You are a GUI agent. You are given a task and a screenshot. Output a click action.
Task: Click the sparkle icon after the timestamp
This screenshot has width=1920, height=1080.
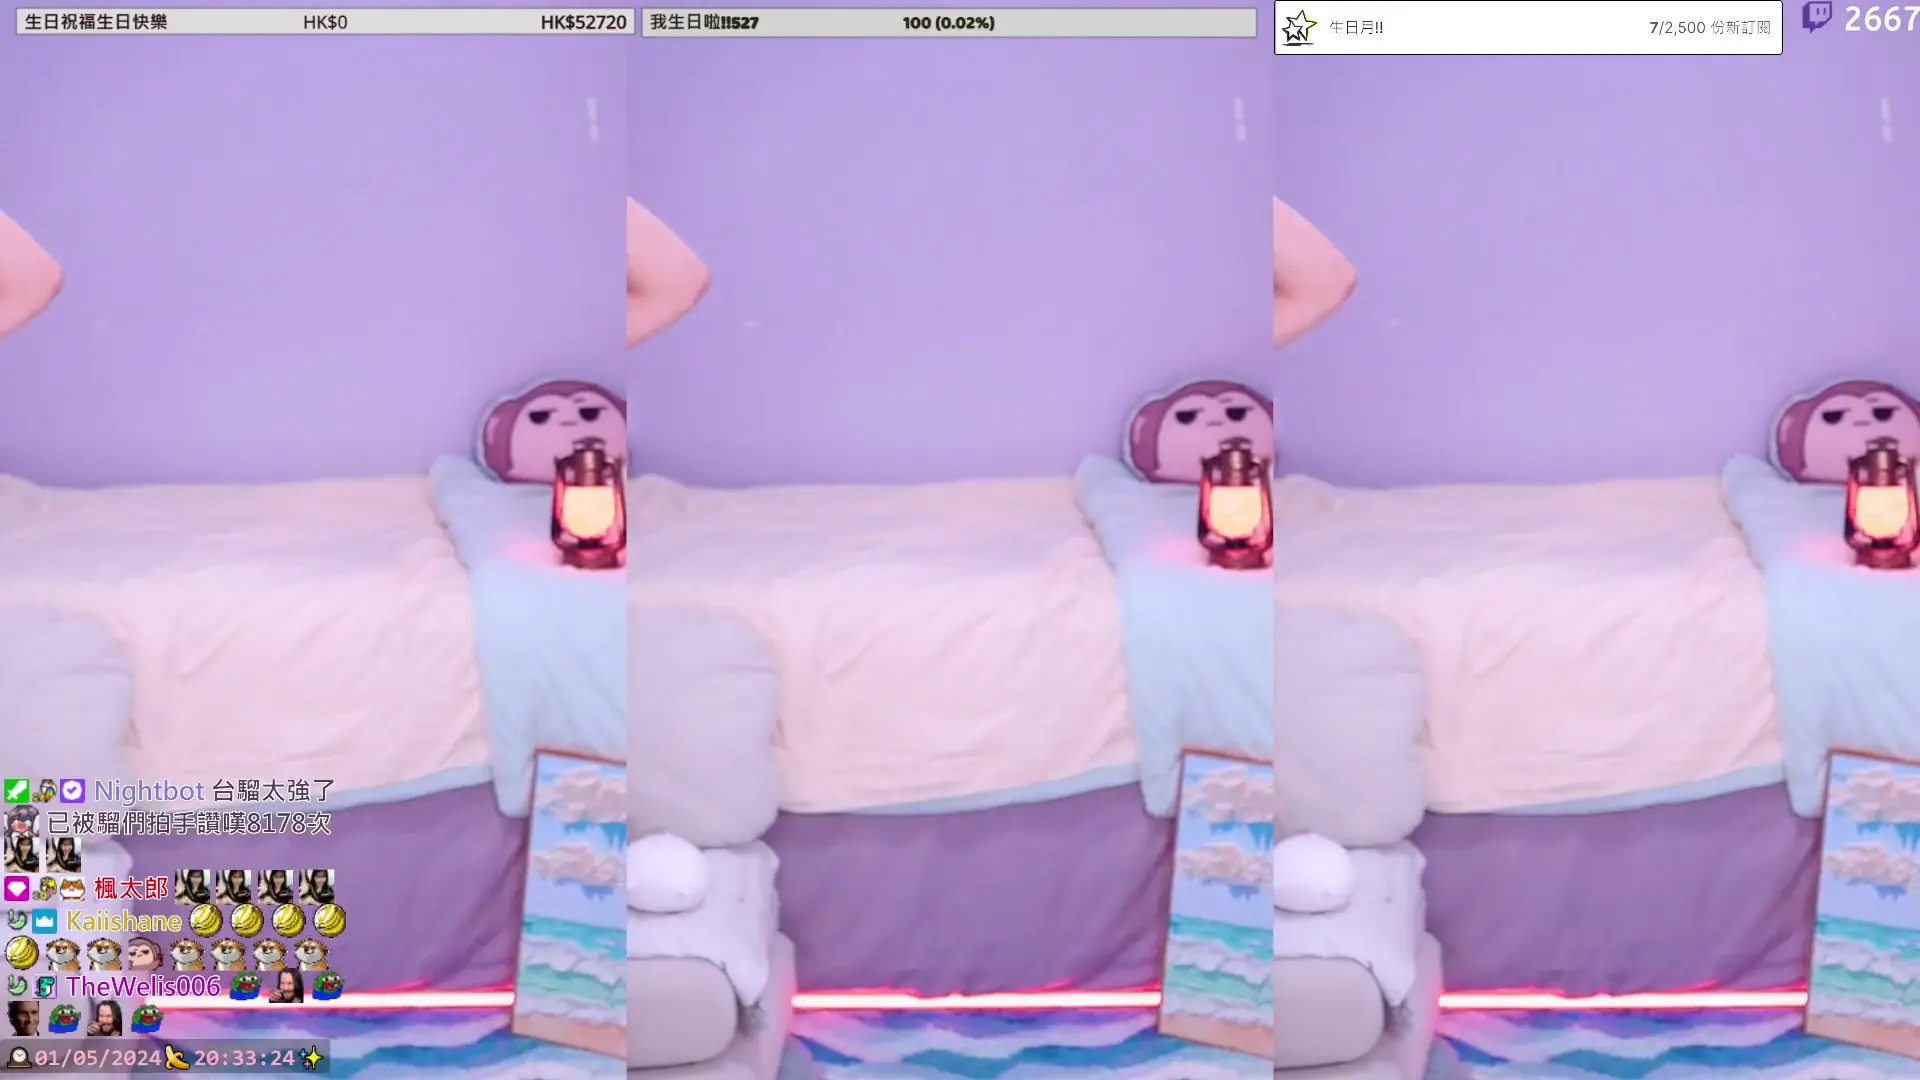click(311, 1057)
